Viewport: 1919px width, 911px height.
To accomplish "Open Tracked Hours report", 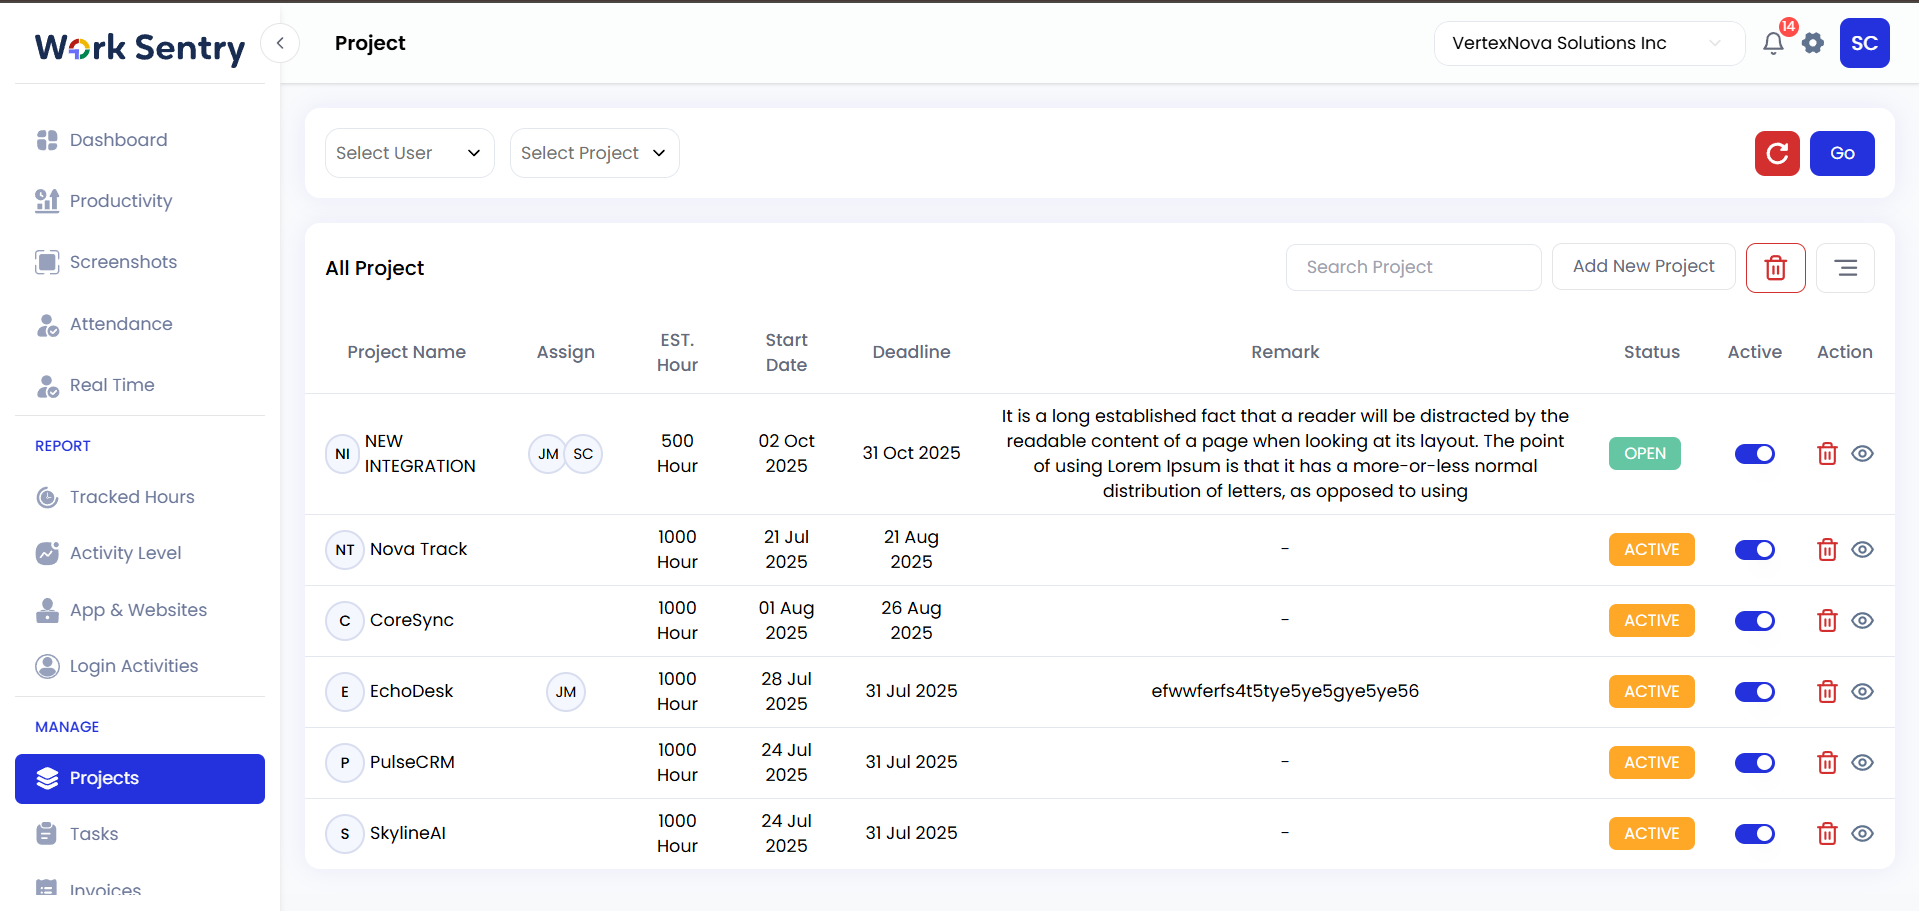I will coord(132,497).
